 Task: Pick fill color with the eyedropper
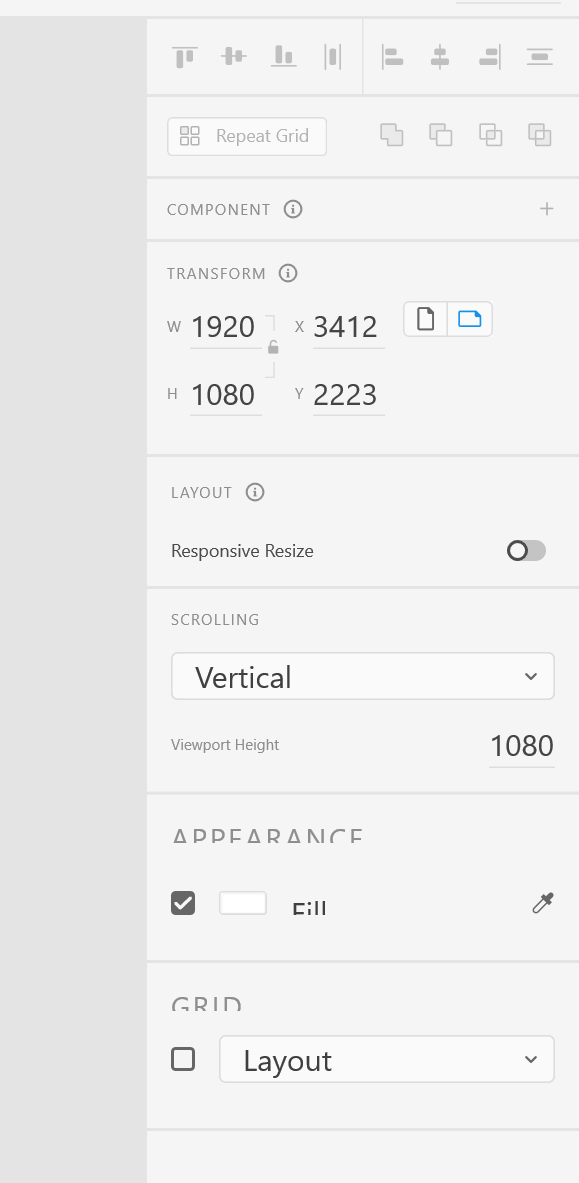[542, 902]
